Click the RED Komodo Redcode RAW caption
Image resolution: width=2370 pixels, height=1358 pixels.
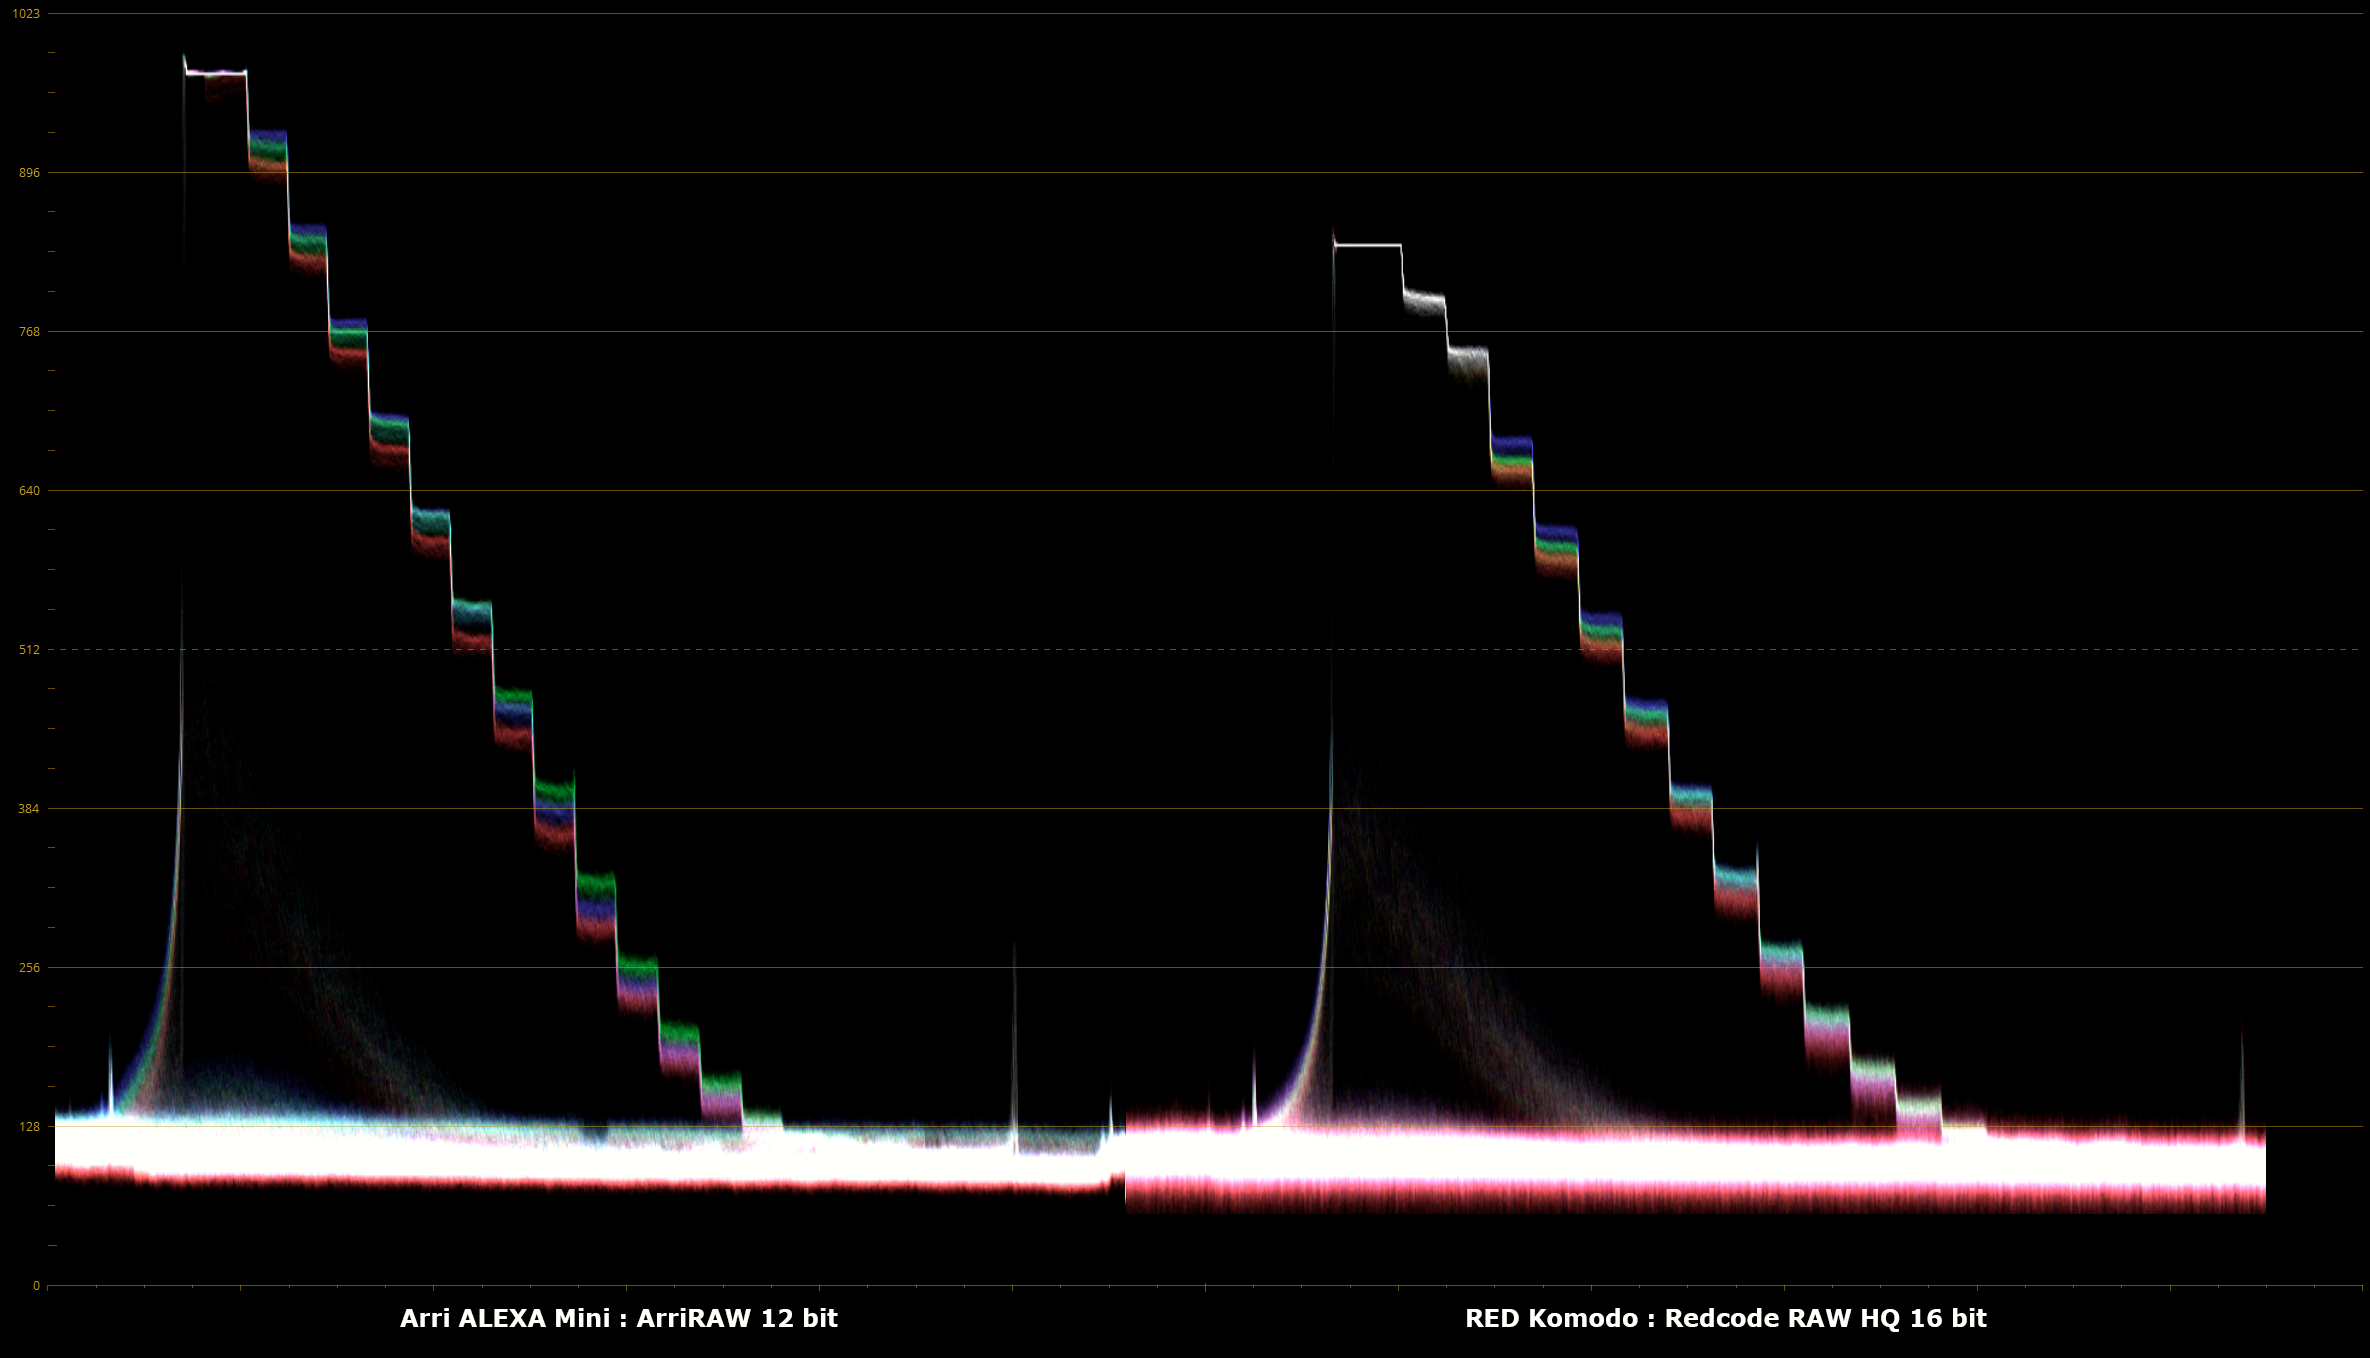(x=1725, y=1319)
